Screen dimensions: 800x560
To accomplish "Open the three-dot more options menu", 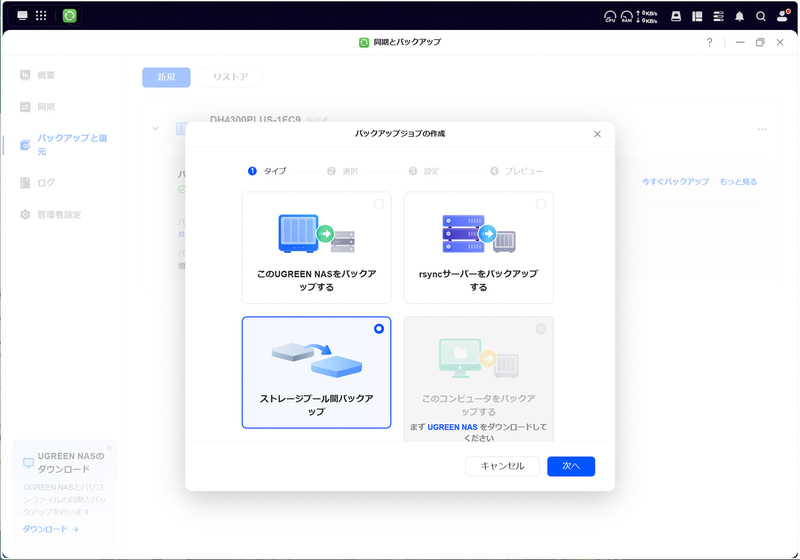I will (x=762, y=129).
